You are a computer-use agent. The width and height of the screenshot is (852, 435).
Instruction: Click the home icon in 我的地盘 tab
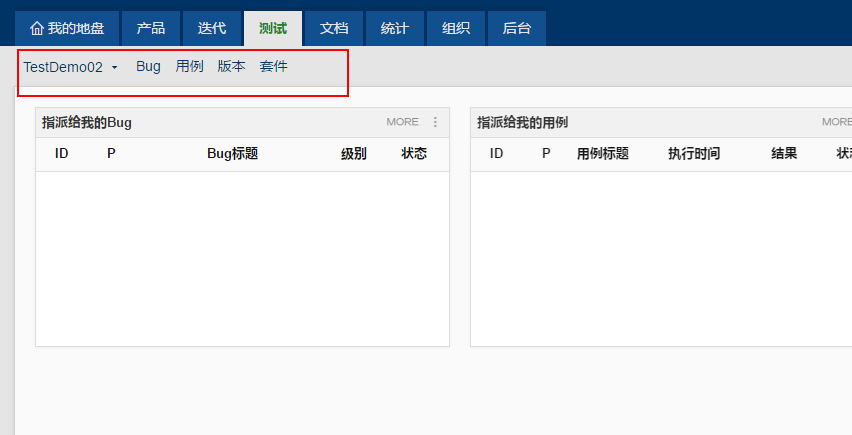point(36,28)
